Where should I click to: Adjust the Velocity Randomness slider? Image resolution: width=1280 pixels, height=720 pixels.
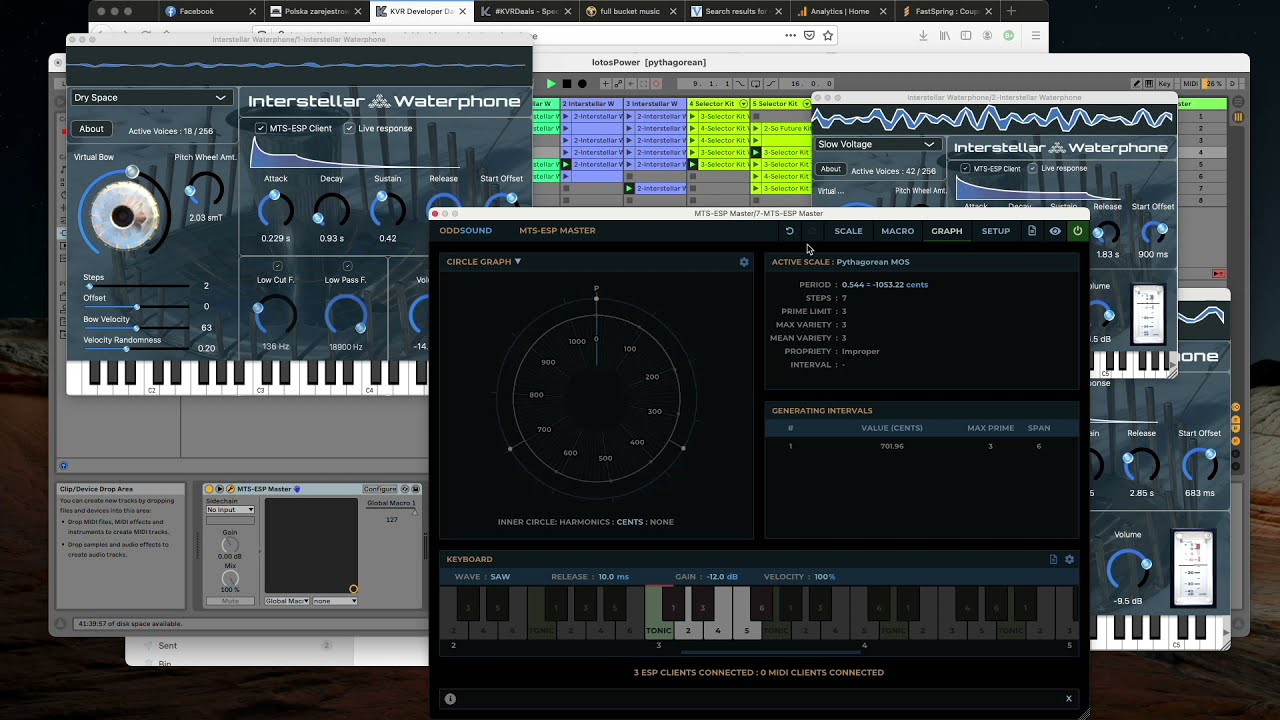[x=137, y=349]
